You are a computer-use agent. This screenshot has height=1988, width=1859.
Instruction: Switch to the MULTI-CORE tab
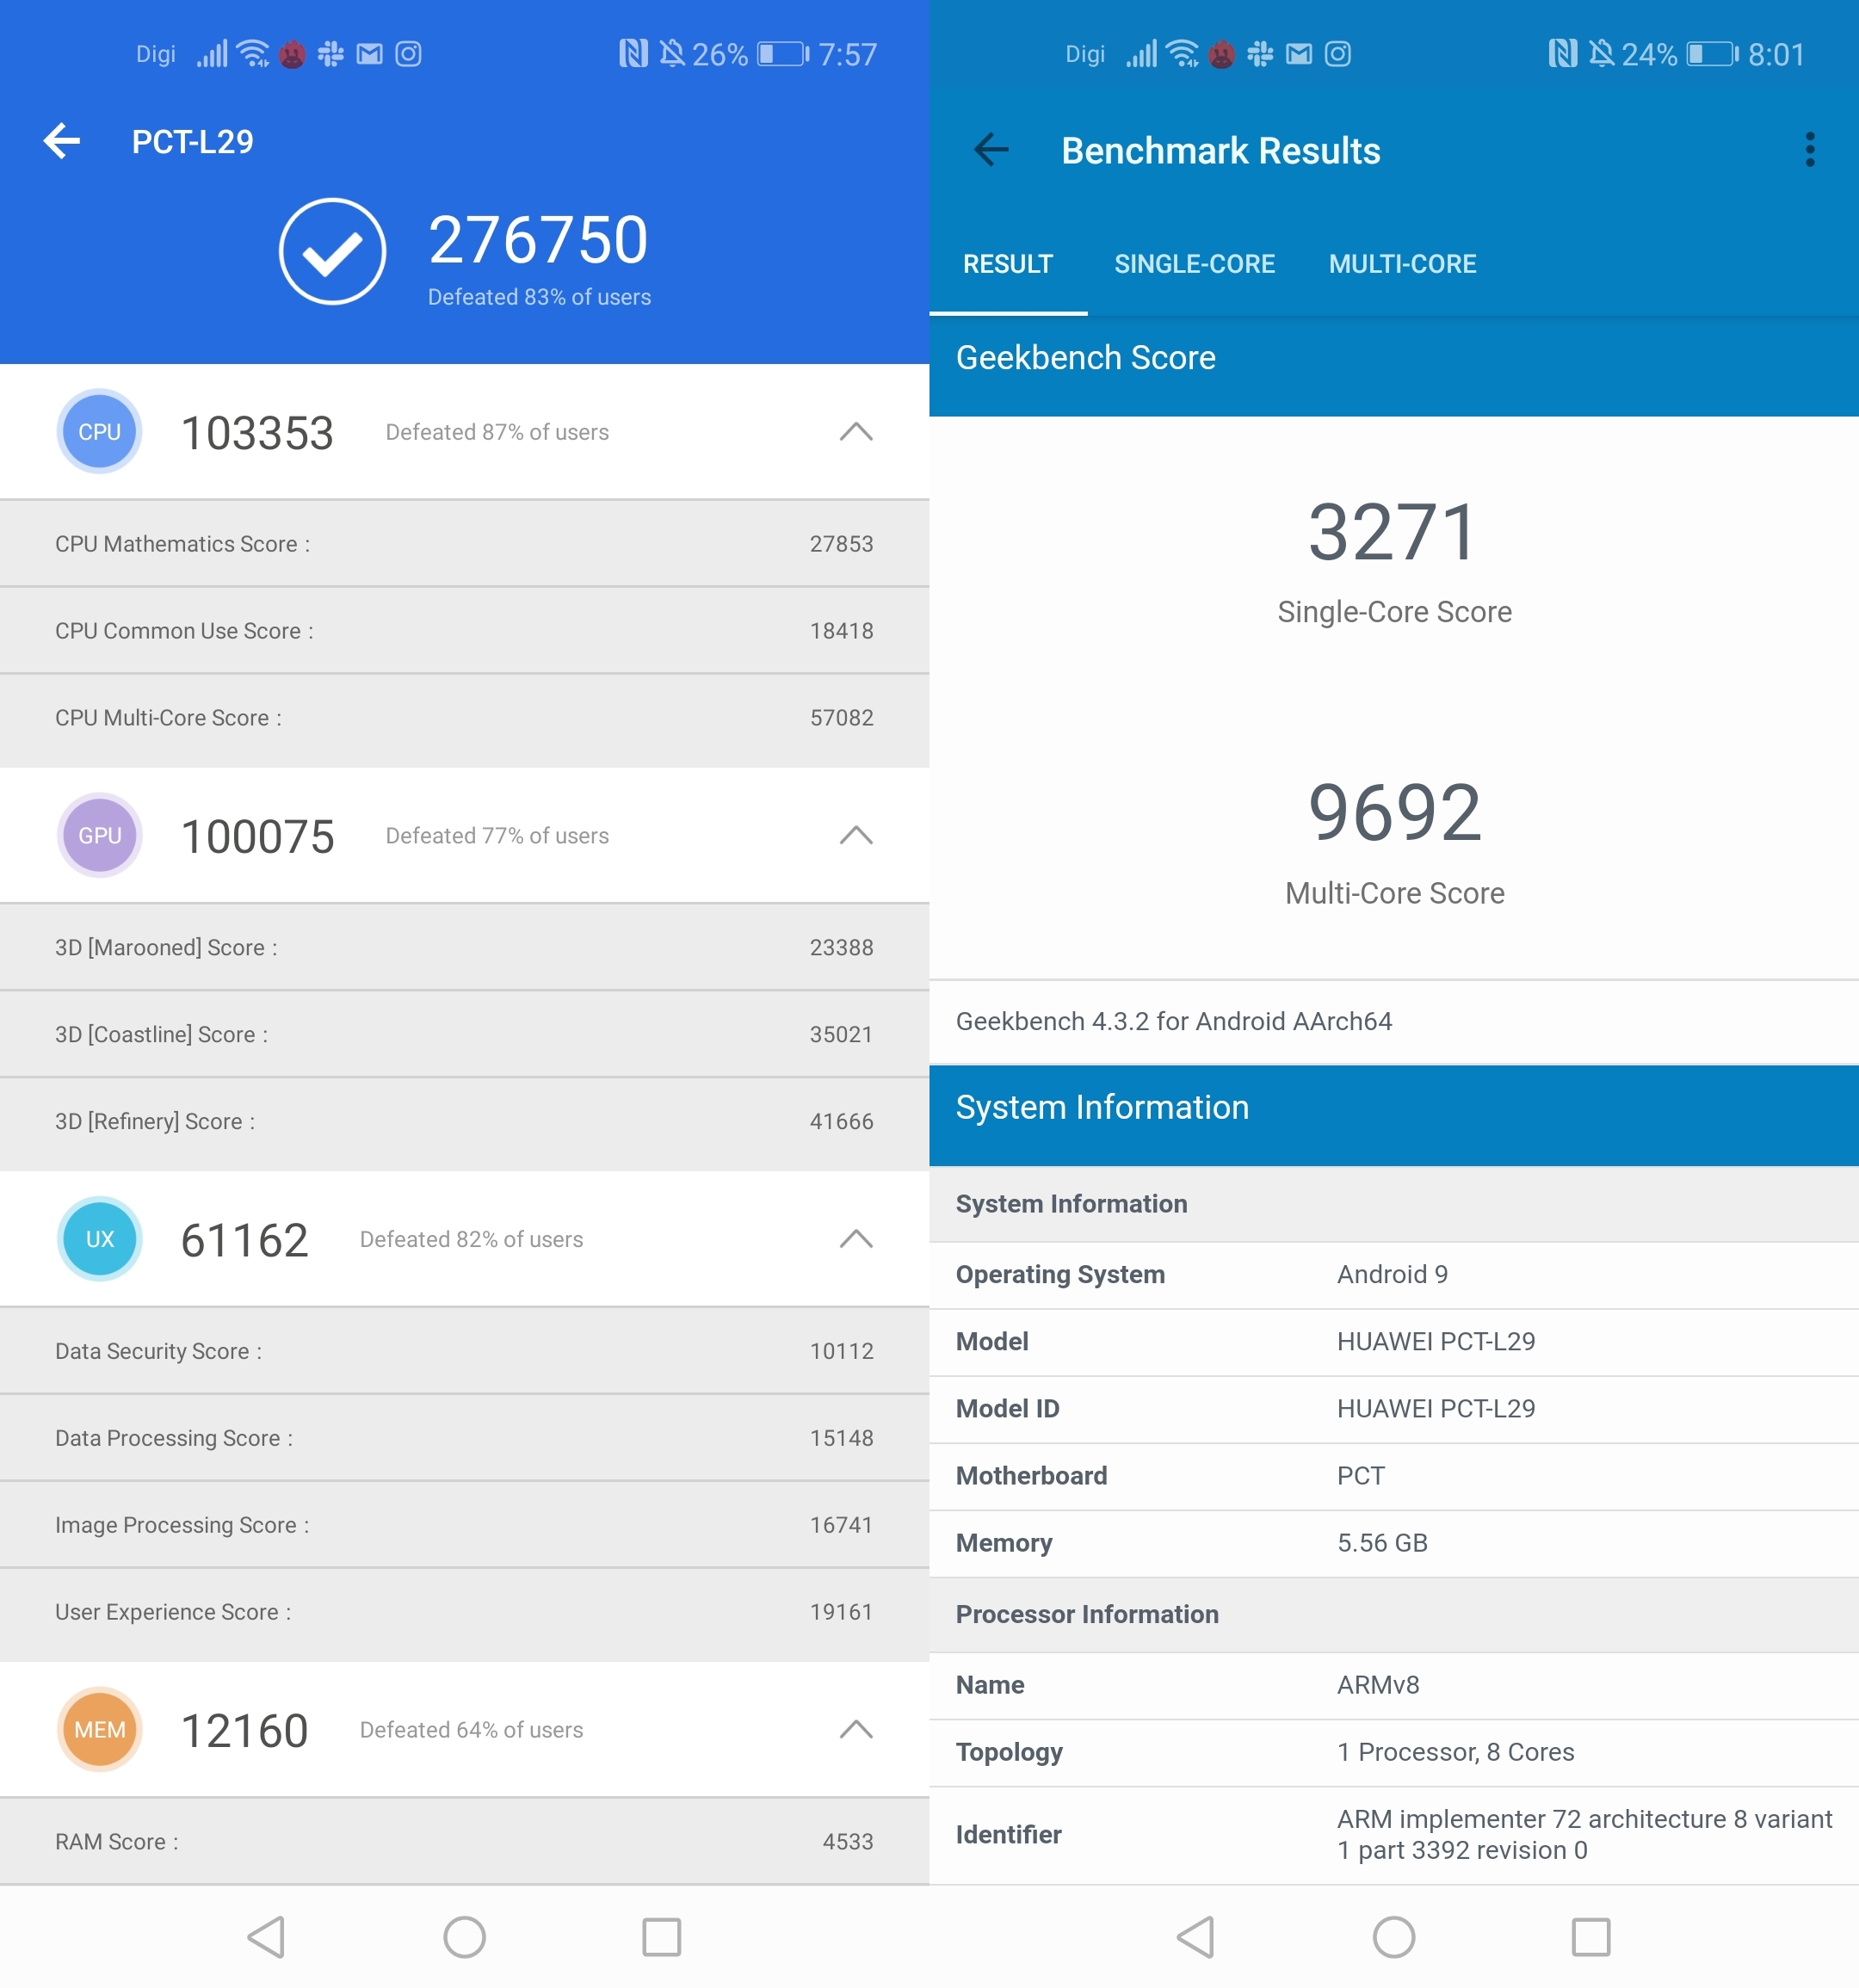click(1402, 264)
